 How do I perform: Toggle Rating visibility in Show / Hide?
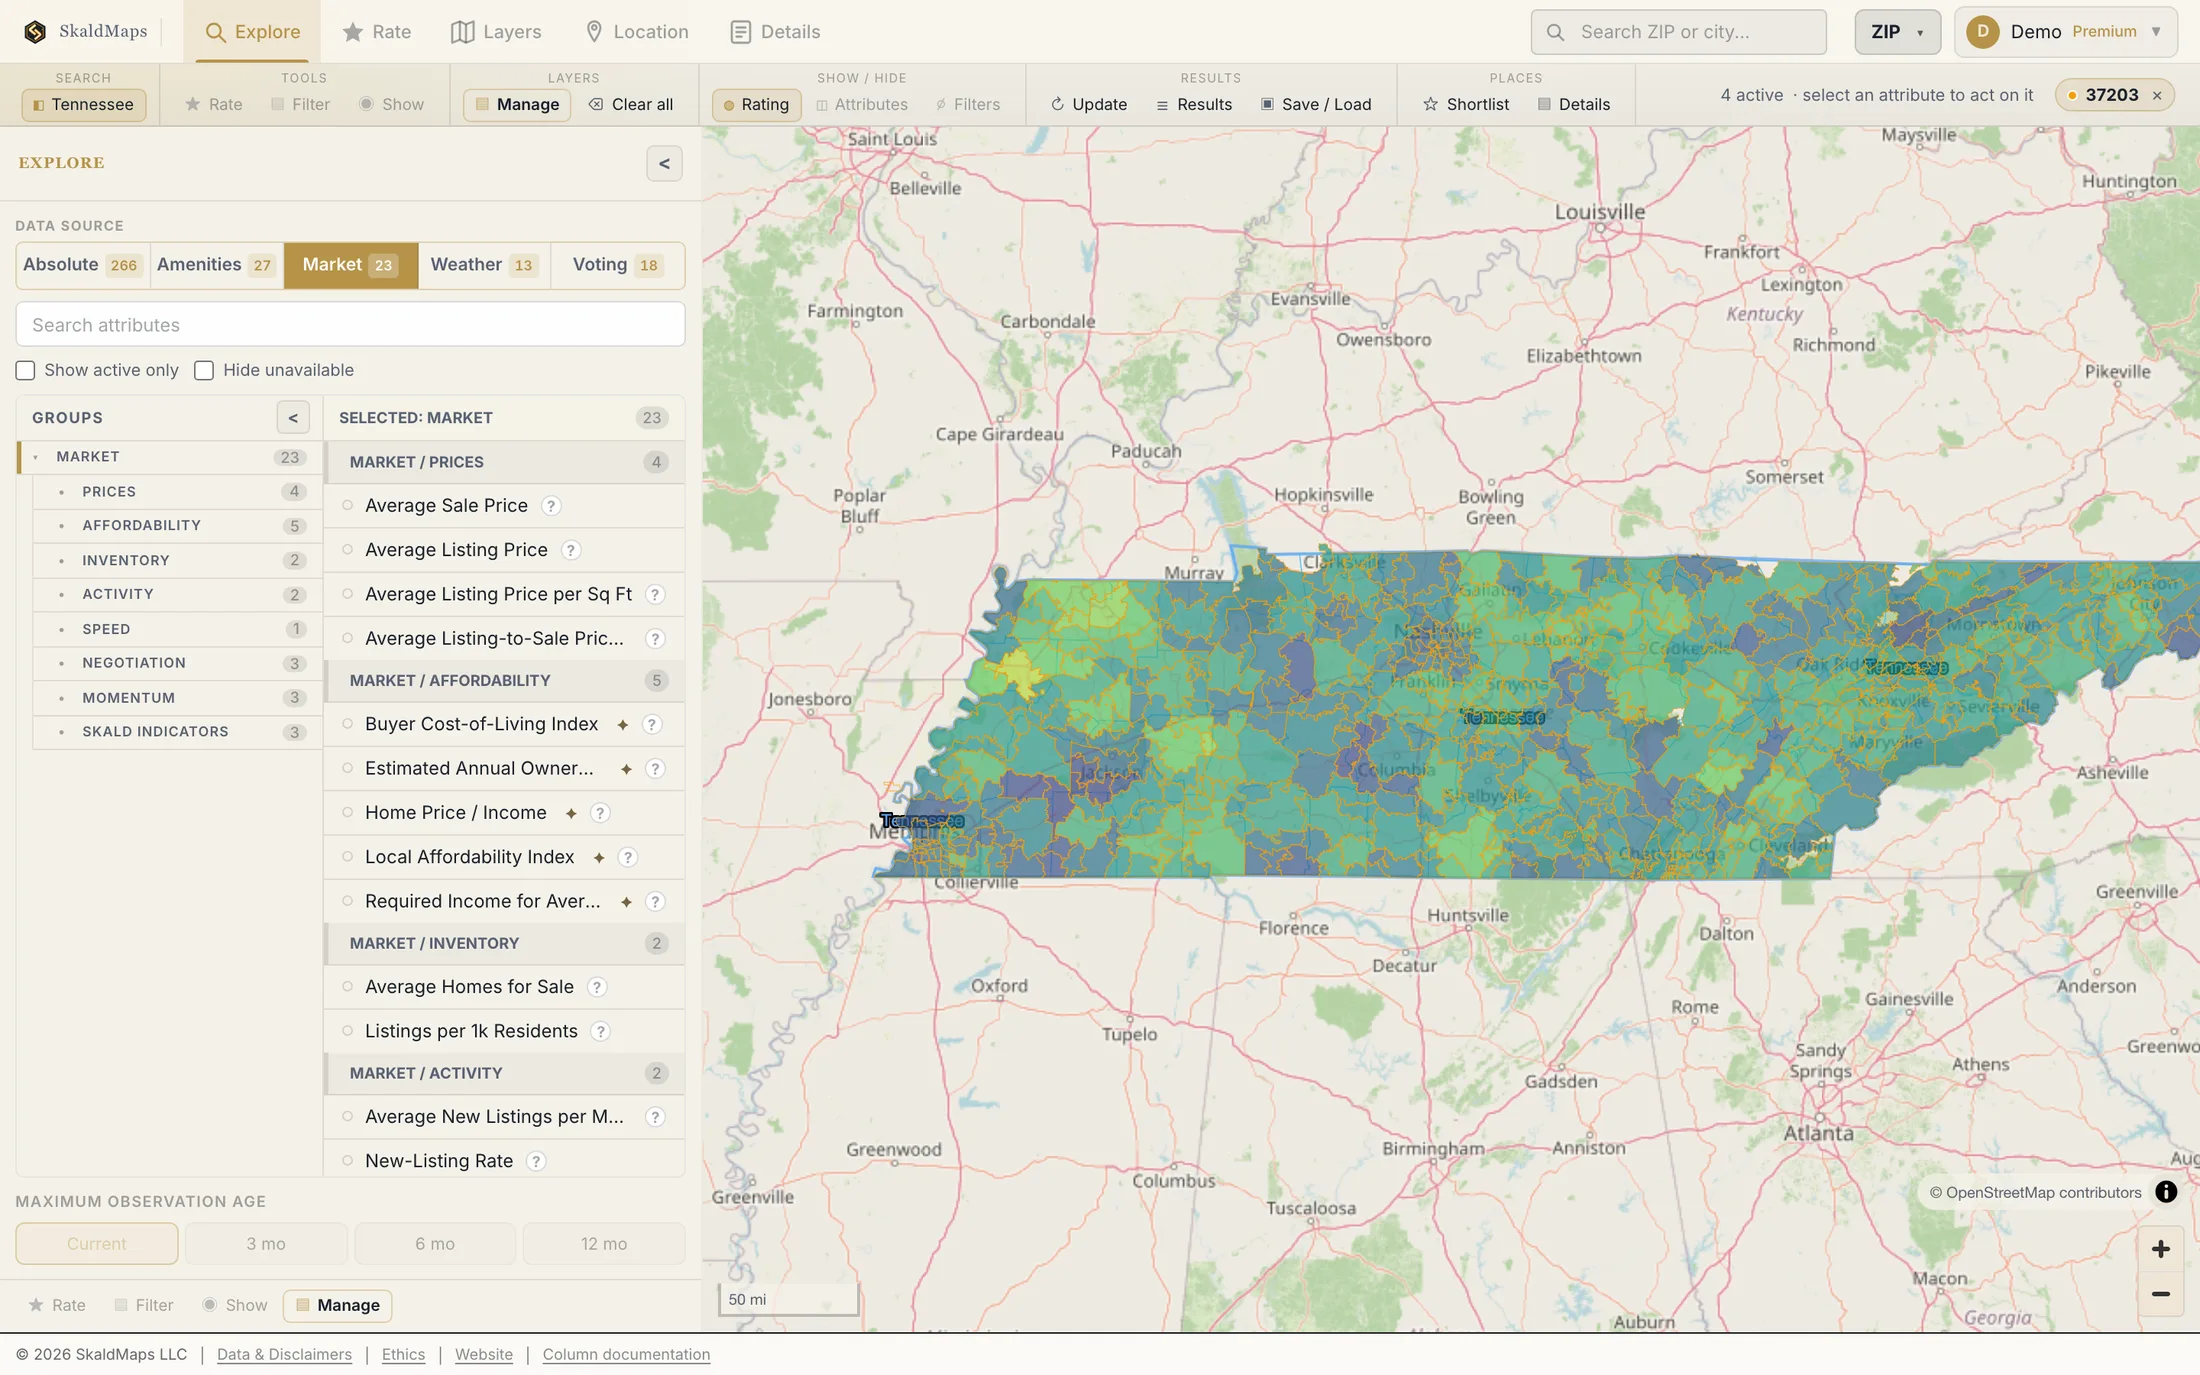tap(756, 104)
